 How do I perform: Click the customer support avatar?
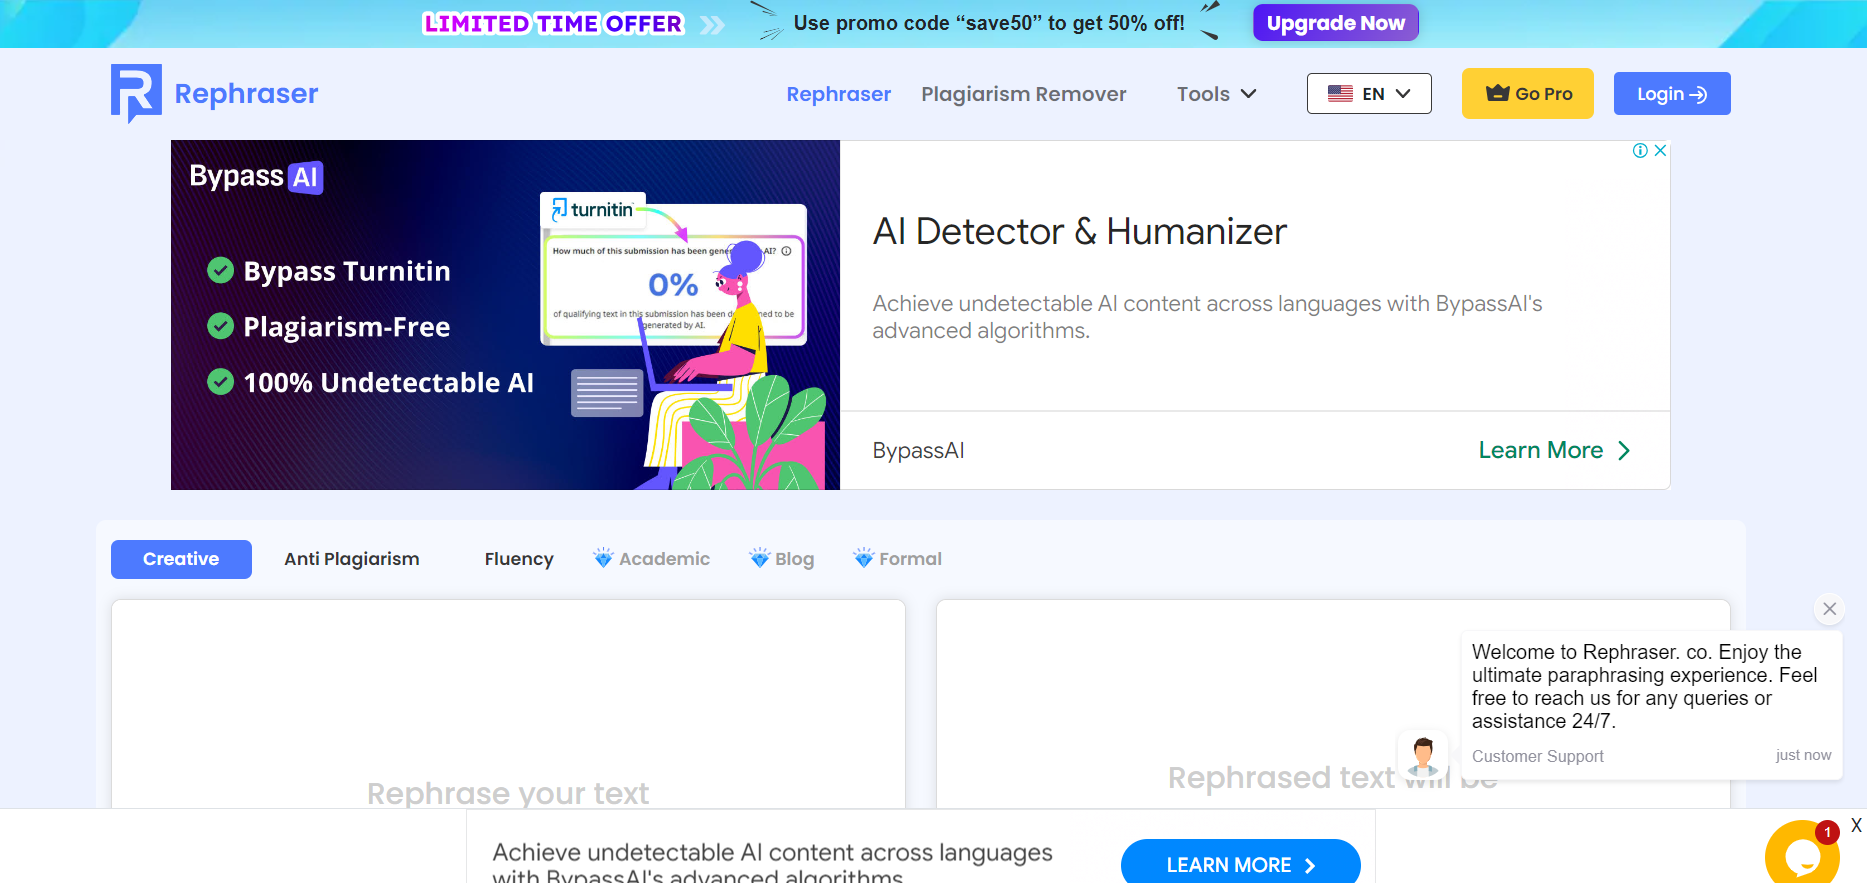(x=1423, y=755)
